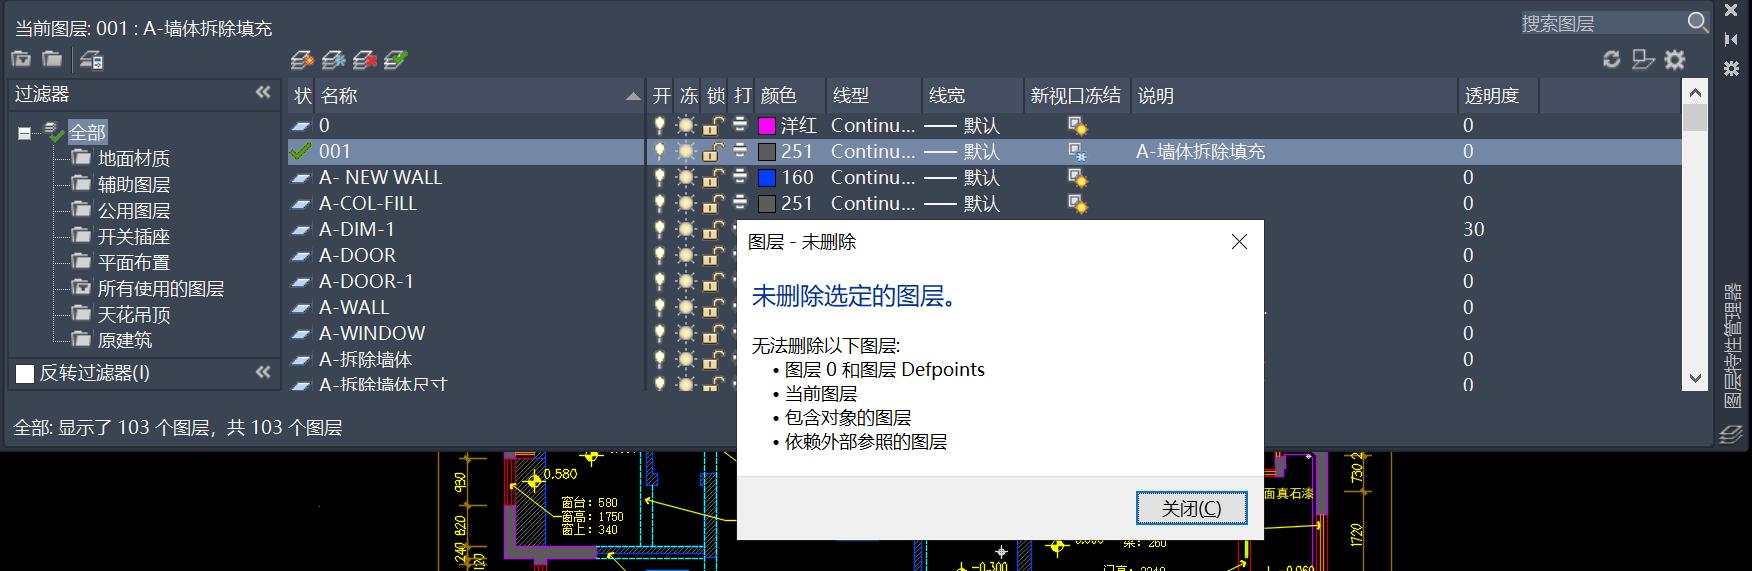Close the 图层 - 未删除 dialog with X
This screenshot has width=1752, height=571.
pyautogui.click(x=1239, y=242)
